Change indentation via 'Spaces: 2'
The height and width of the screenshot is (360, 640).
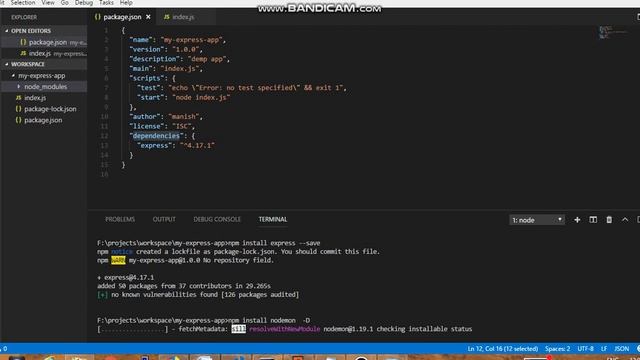(557, 349)
